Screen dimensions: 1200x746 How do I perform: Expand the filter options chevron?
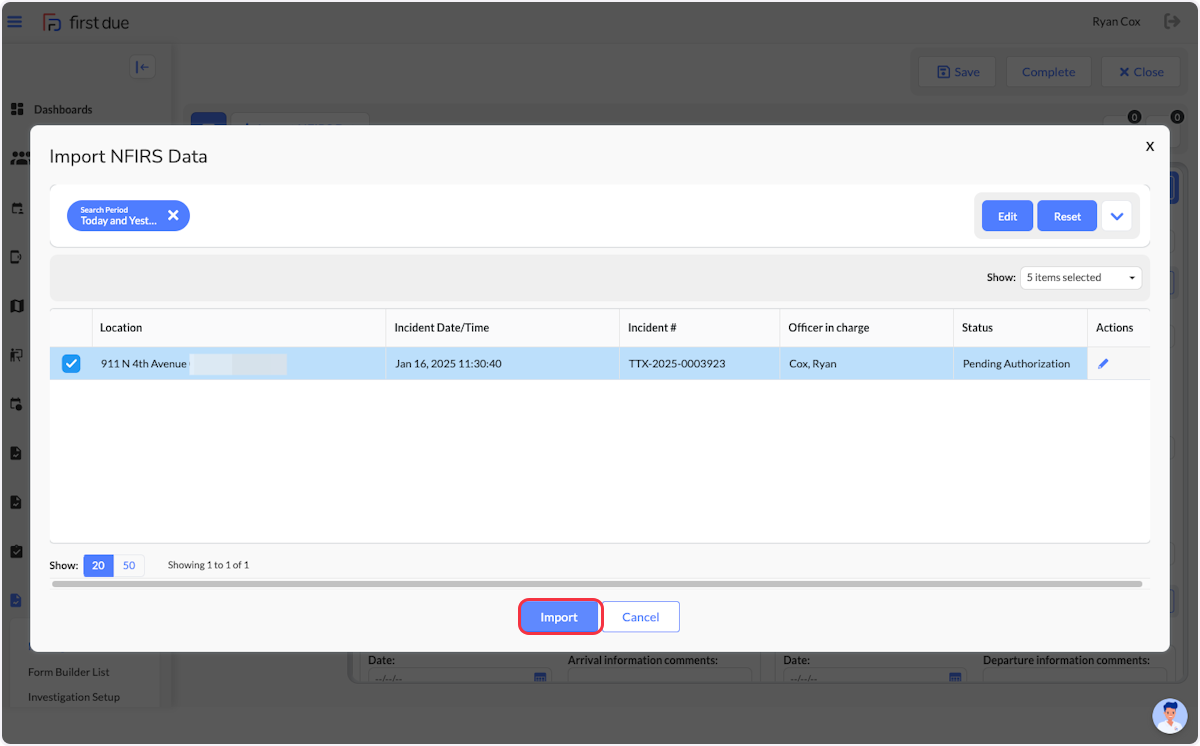[1117, 216]
